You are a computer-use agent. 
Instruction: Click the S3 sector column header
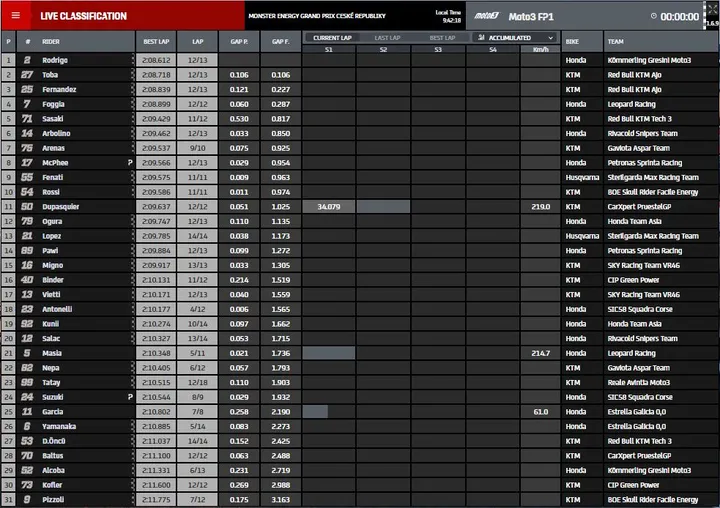pyautogui.click(x=438, y=49)
